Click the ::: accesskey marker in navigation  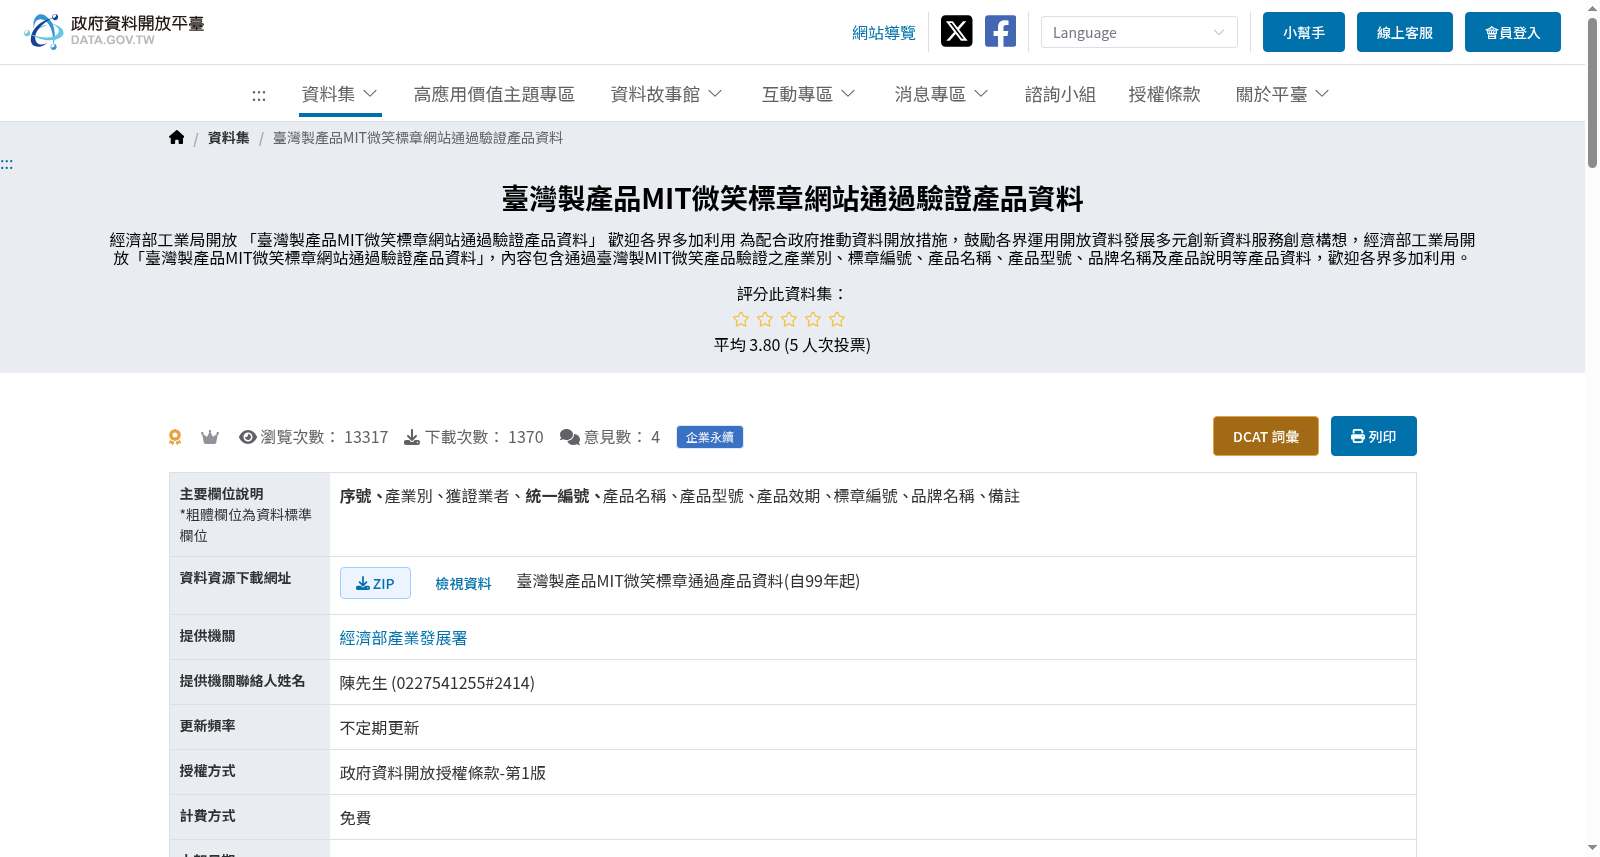259,95
